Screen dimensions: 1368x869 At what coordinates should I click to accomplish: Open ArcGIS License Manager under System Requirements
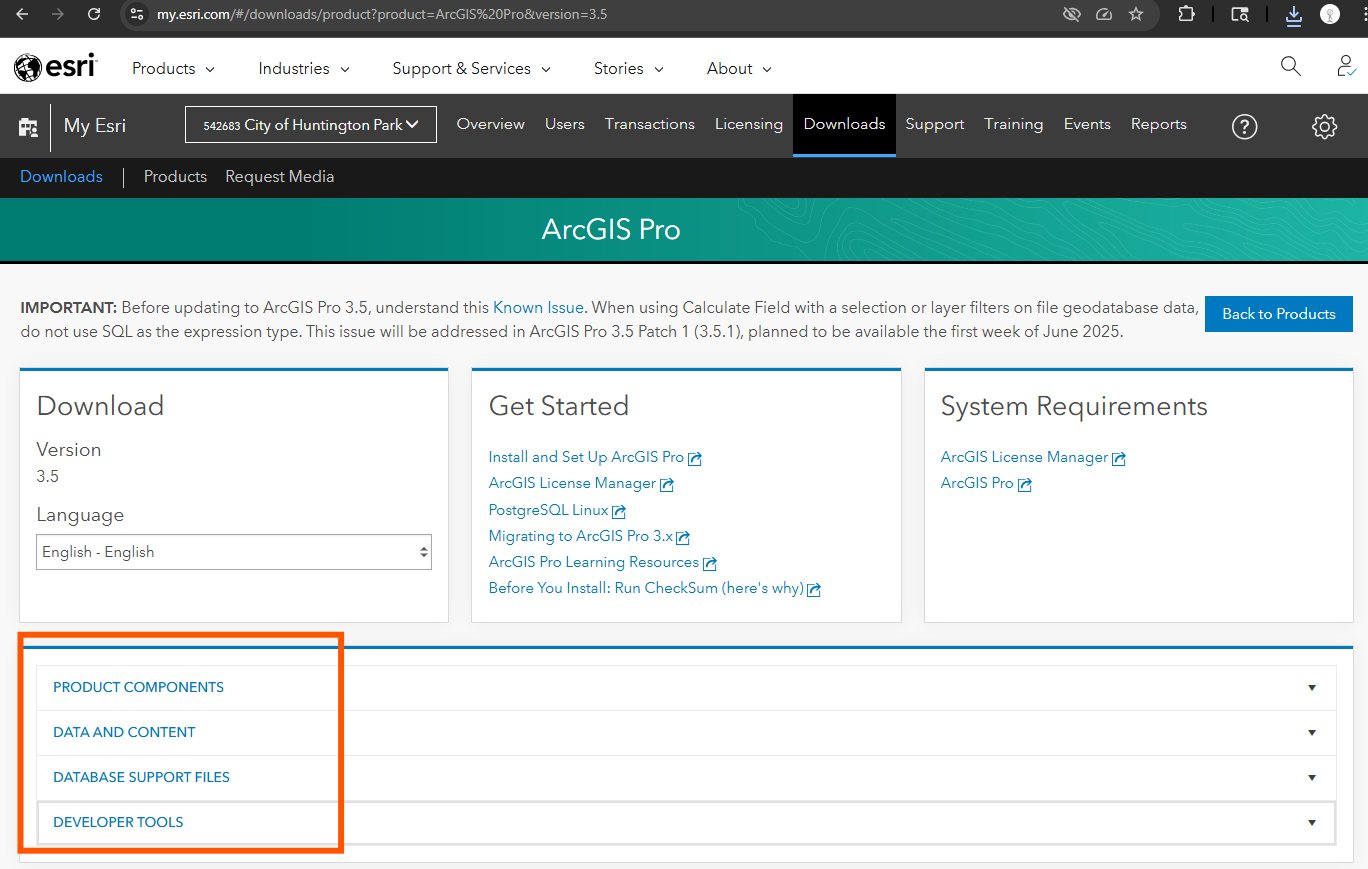[x=1024, y=457]
